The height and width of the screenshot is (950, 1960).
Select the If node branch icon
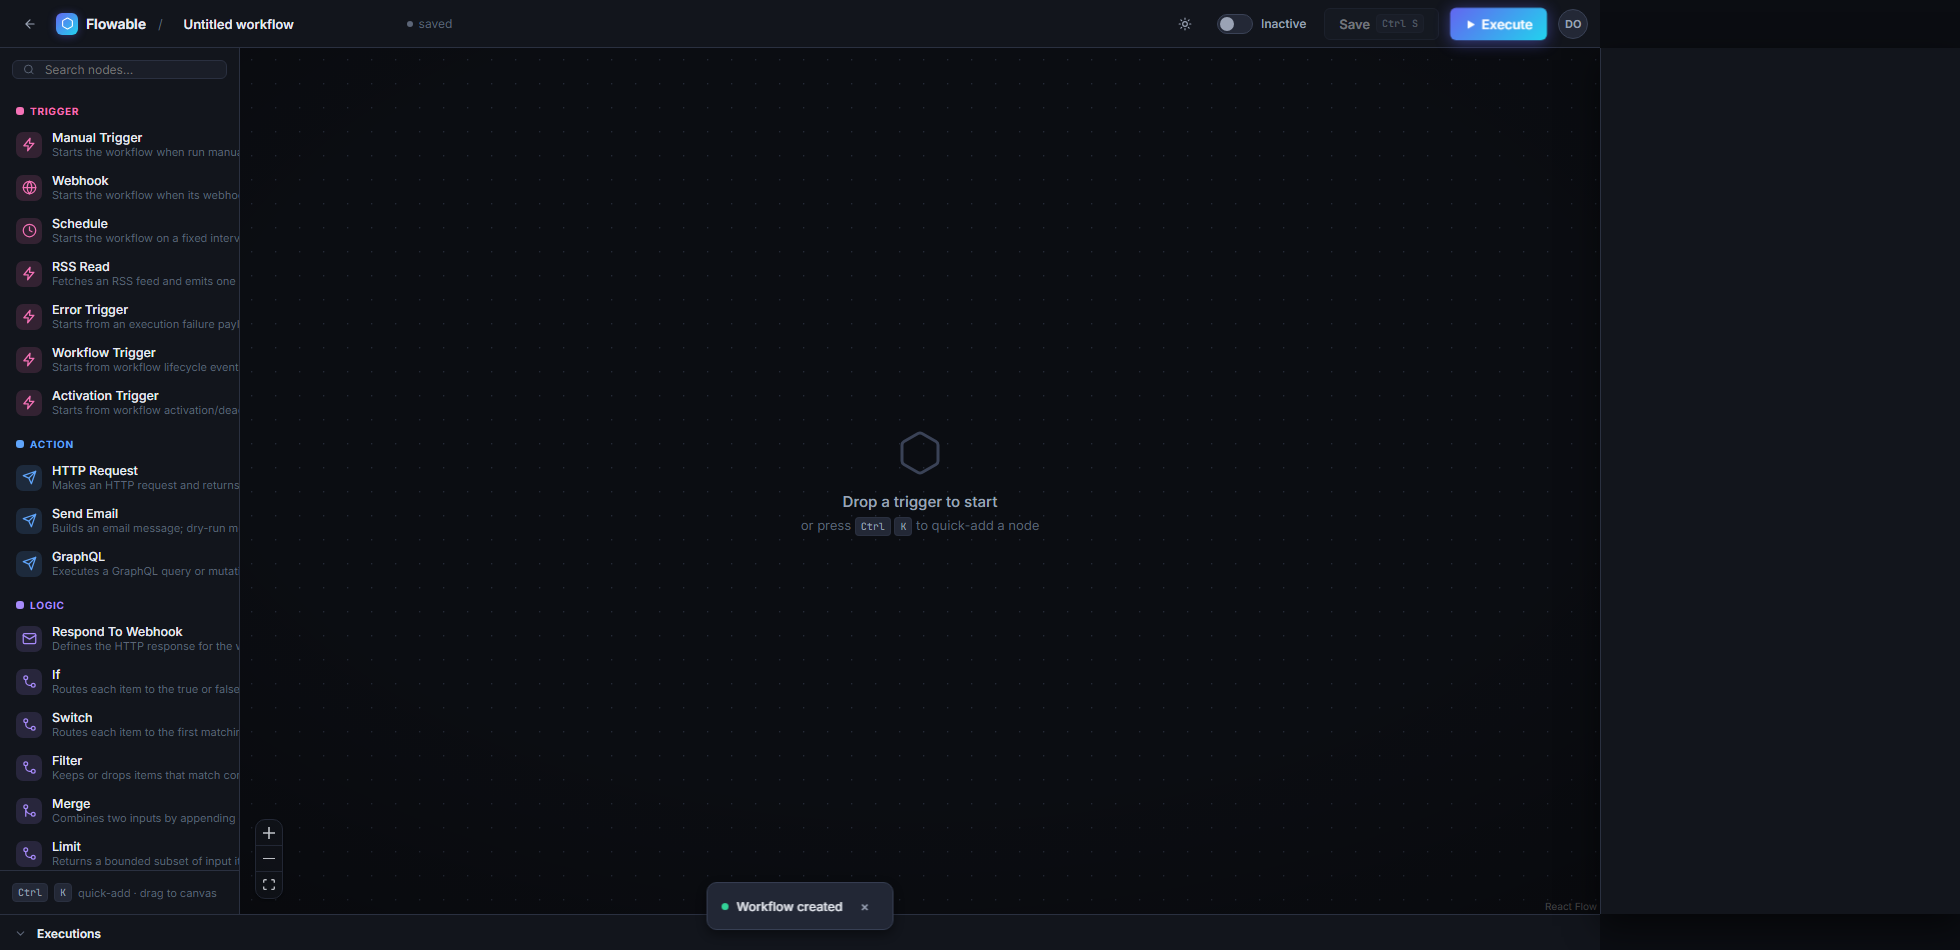29,682
